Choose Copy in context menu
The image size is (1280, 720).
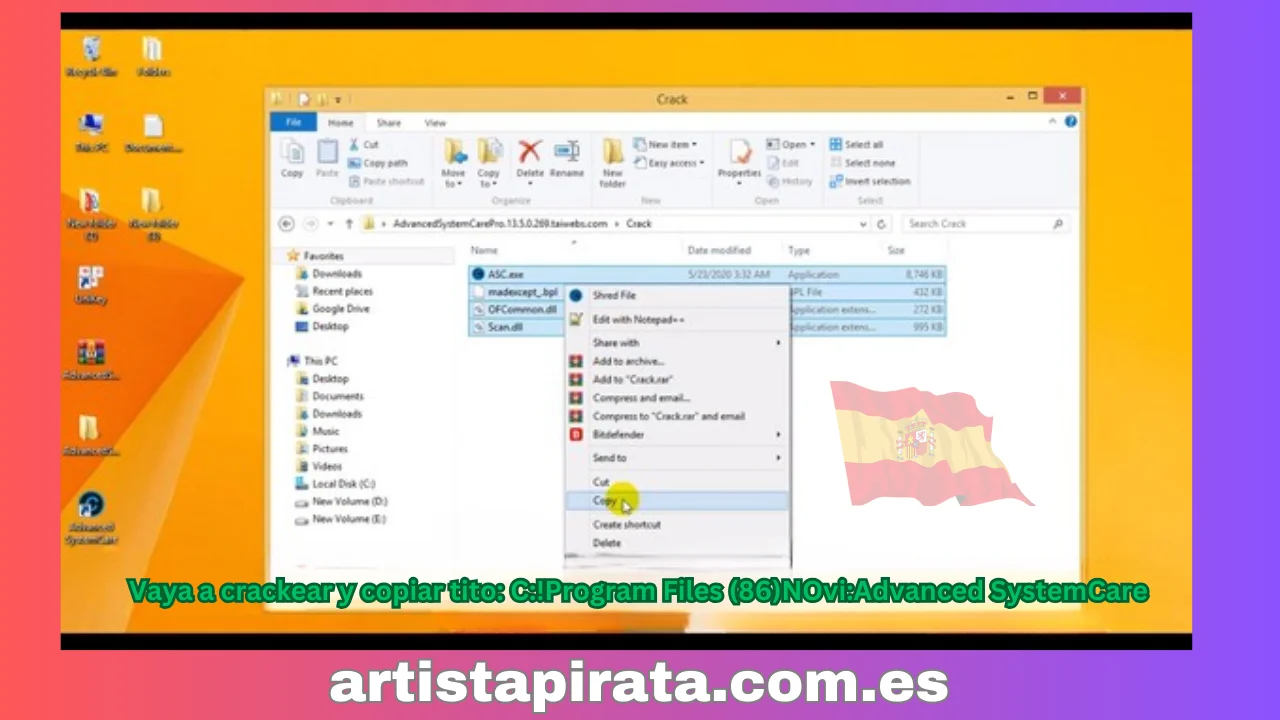click(x=677, y=501)
